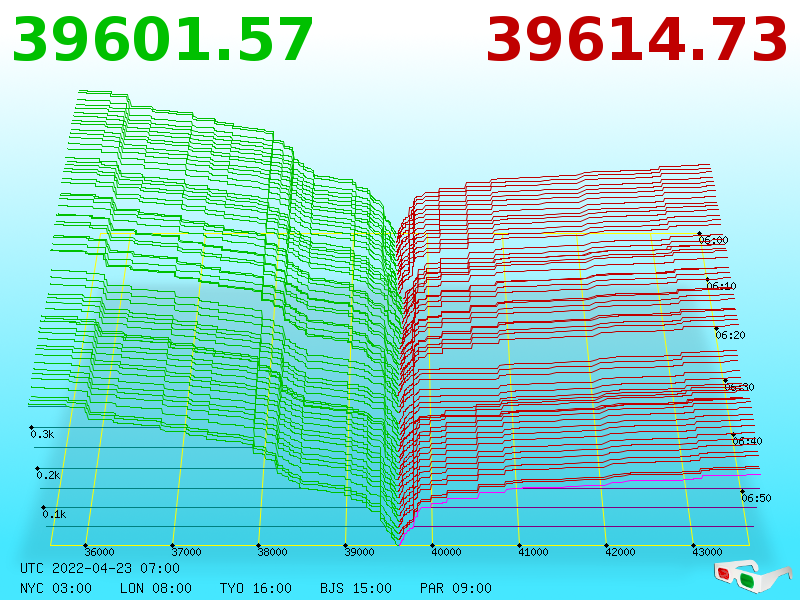
Task: Click the 0.1k depth axis label
Action: pos(54,514)
